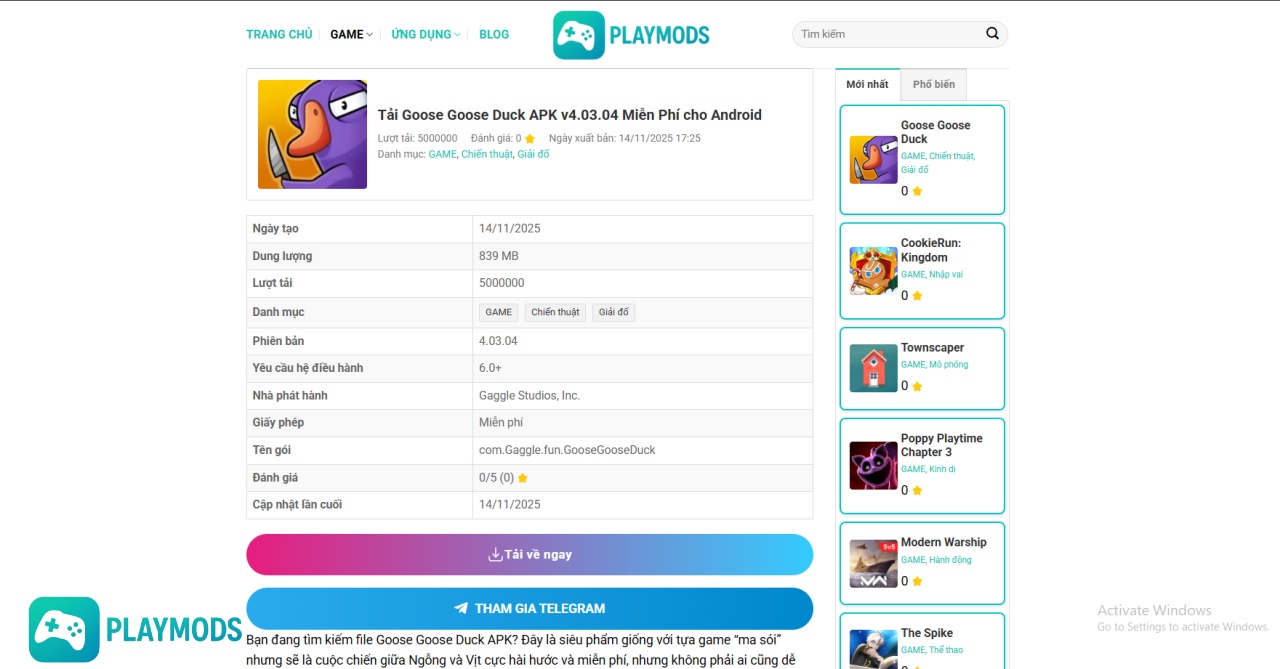
Task: Click the star under Townscaper
Action: pos(917,386)
